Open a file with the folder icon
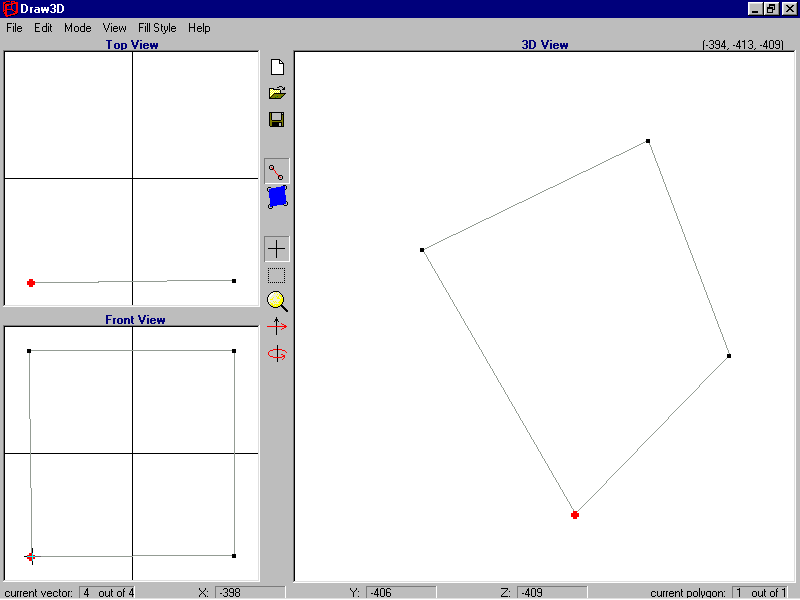 point(277,93)
